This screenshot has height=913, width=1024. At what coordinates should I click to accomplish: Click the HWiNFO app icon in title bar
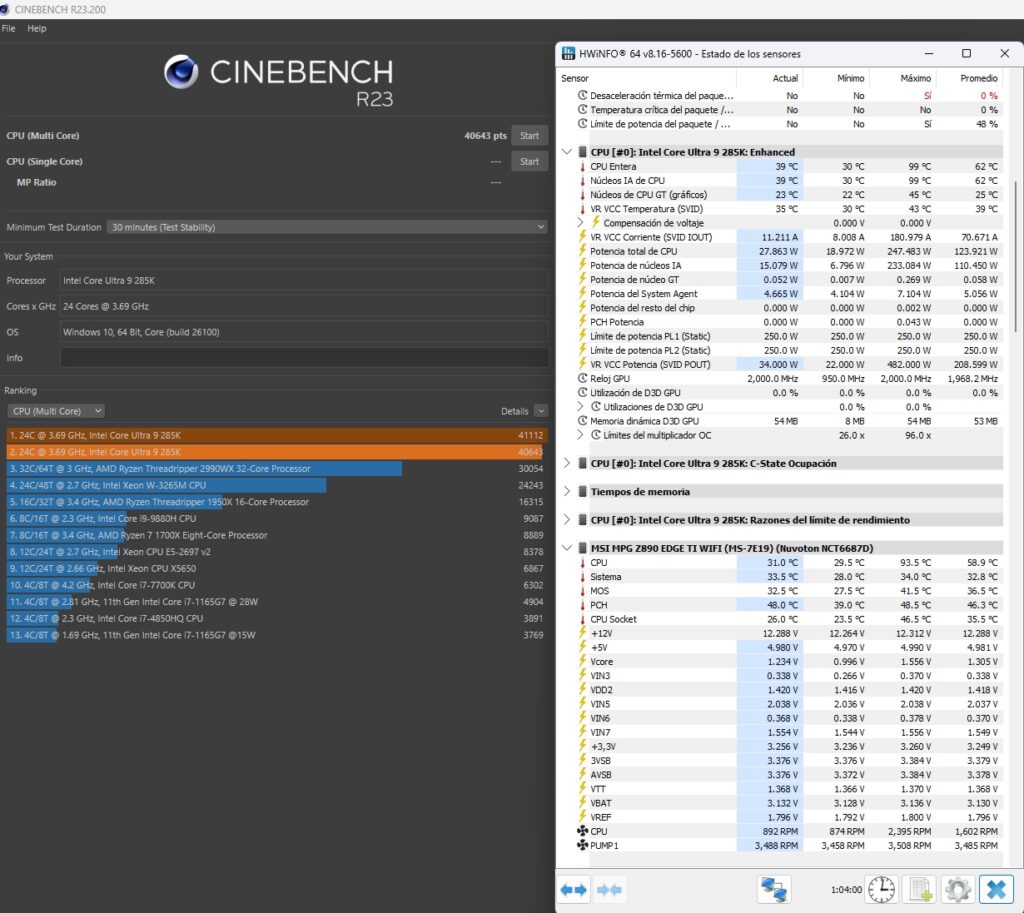[568, 54]
